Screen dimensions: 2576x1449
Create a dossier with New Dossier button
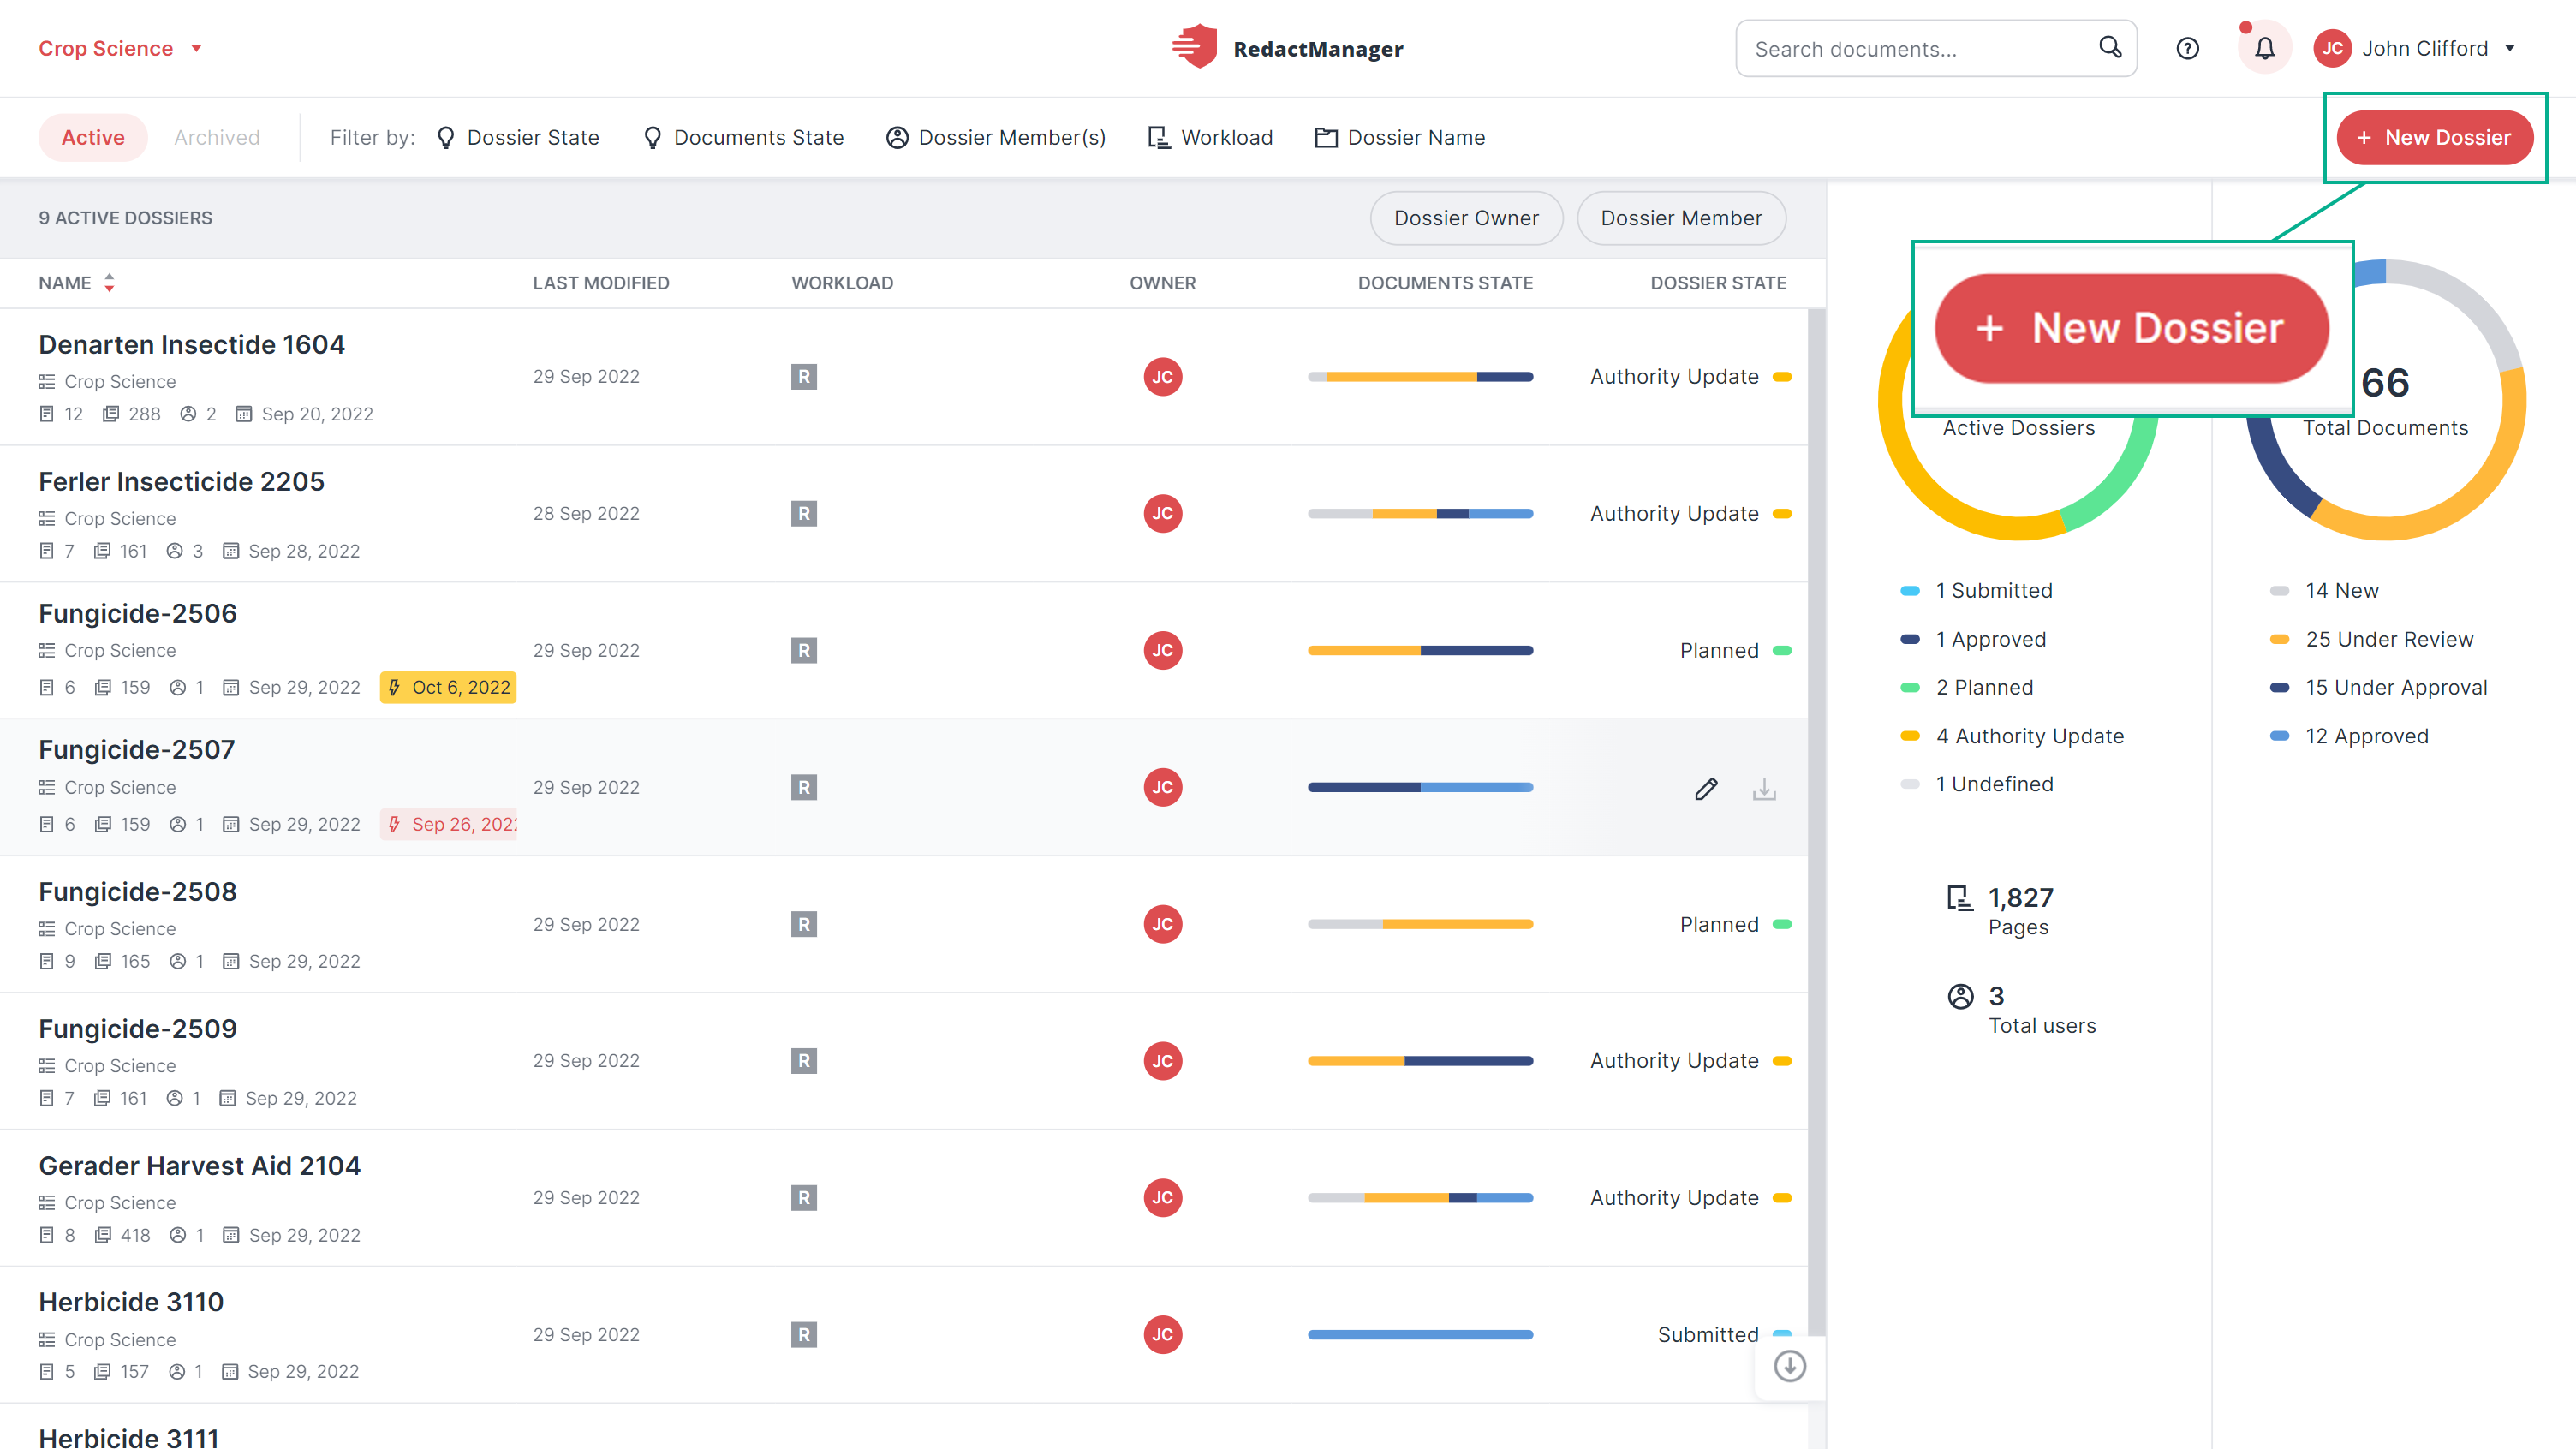[x=2434, y=138]
